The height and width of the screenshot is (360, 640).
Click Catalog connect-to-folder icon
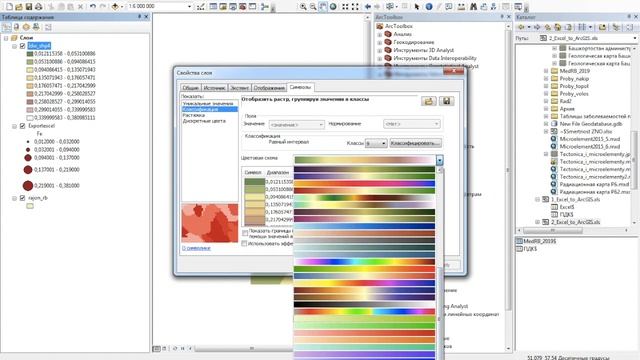click(x=602, y=27)
